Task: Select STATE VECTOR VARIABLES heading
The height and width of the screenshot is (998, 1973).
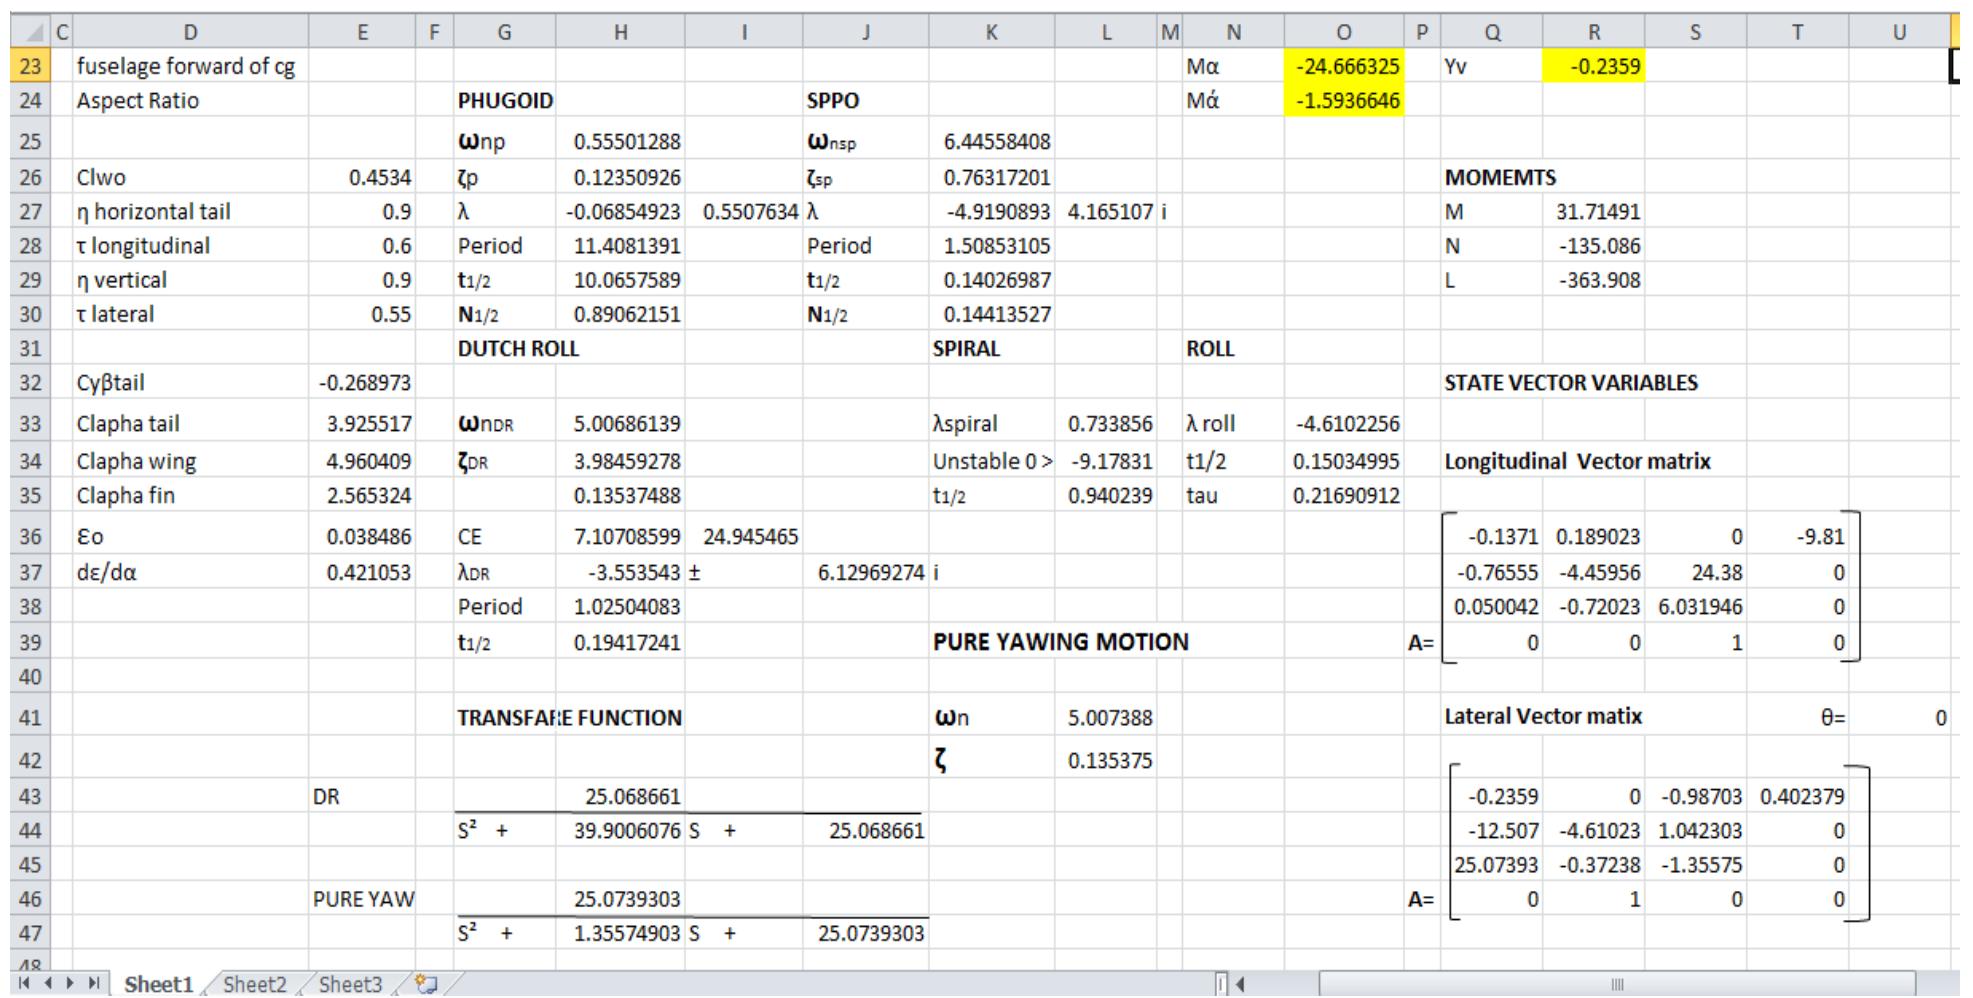Action: point(1571,382)
